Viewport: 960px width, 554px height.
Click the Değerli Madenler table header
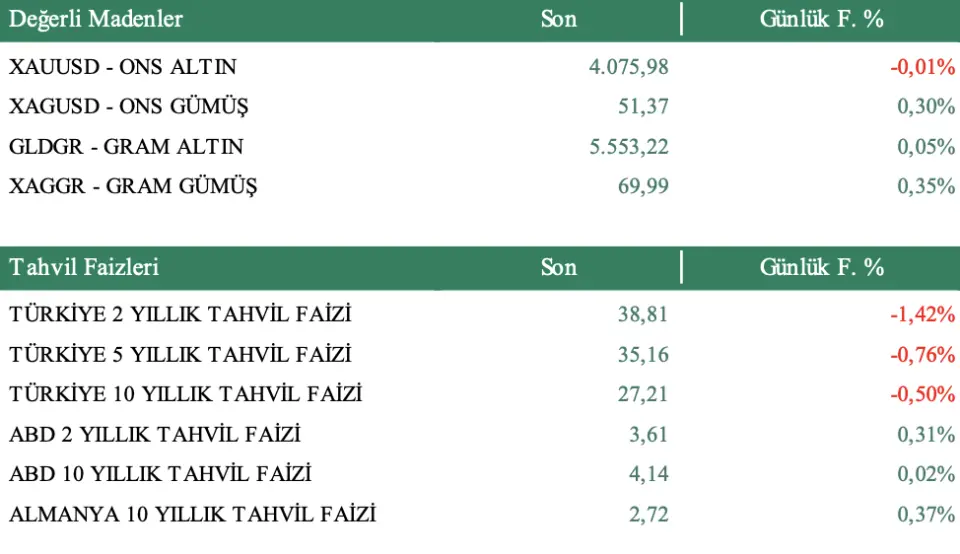pyautogui.click(x=96, y=19)
